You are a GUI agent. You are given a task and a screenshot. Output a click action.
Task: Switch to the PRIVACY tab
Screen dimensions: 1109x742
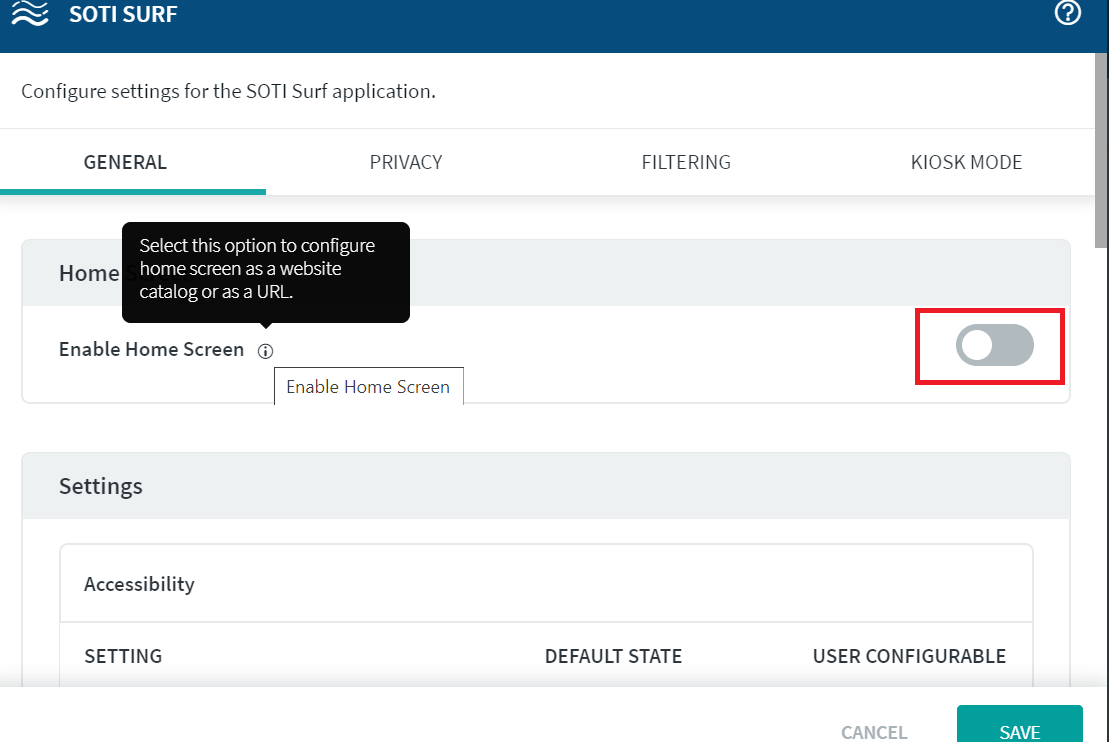coord(406,162)
